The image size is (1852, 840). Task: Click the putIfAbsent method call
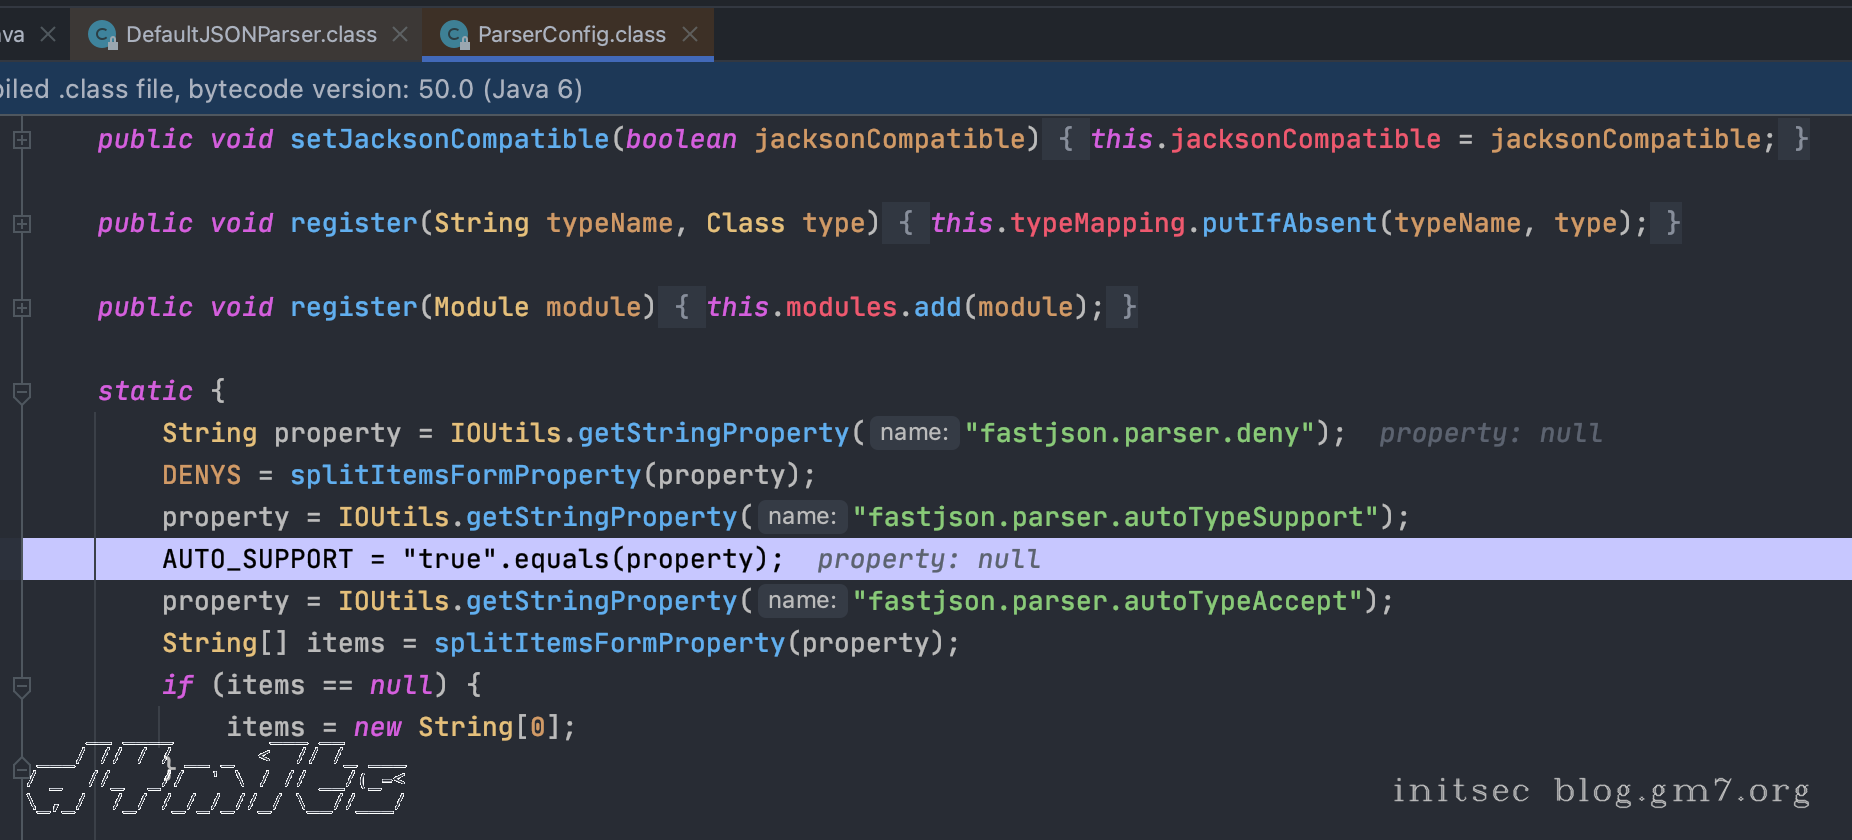(1288, 223)
